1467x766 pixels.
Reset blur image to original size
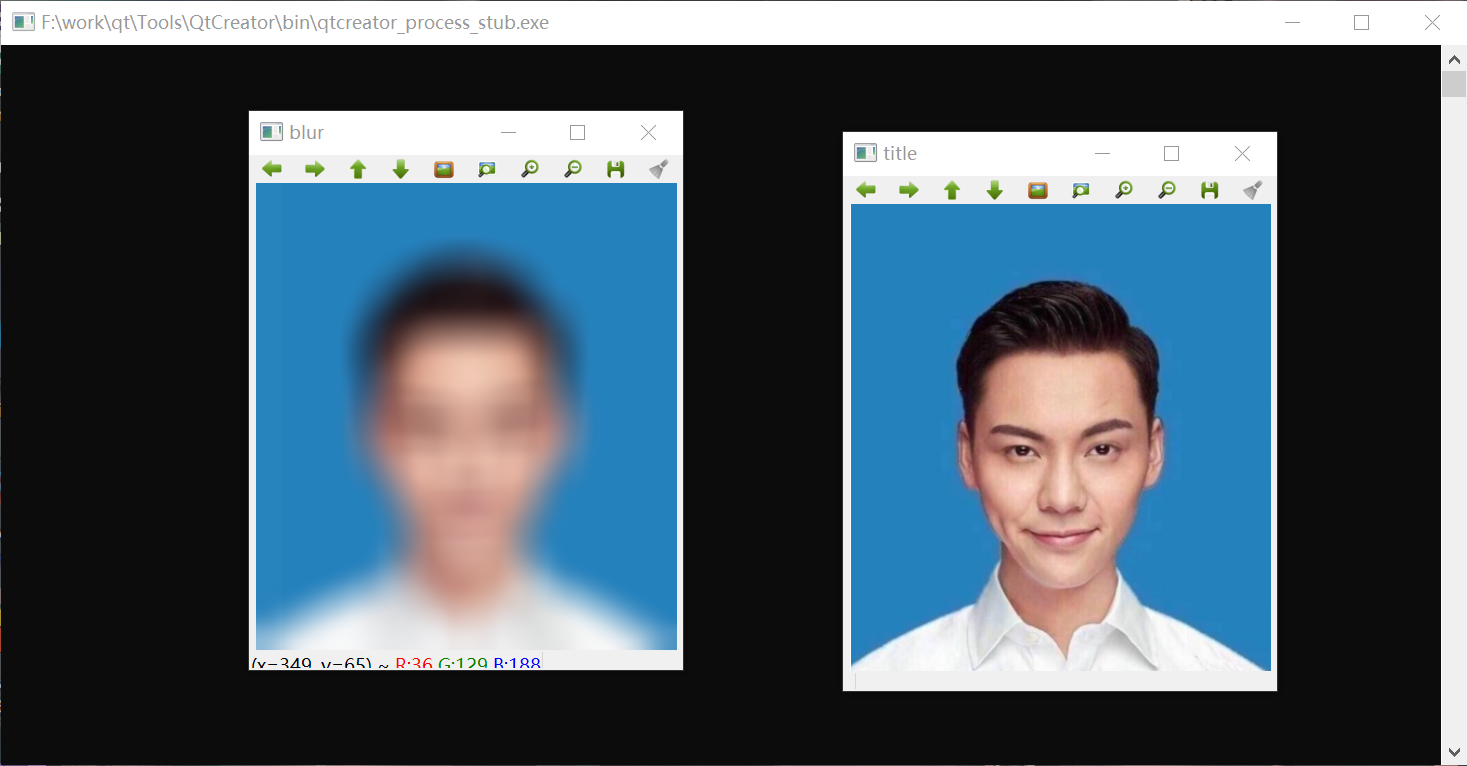click(x=444, y=169)
